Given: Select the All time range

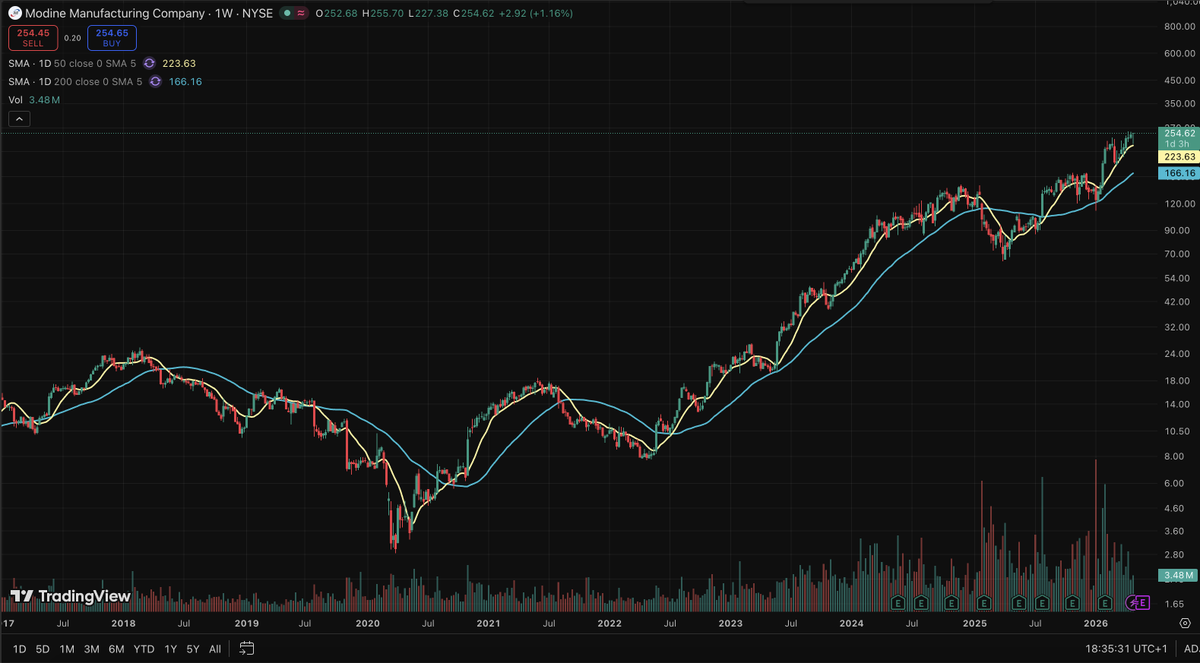Looking at the screenshot, I should [x=215, y=649].
